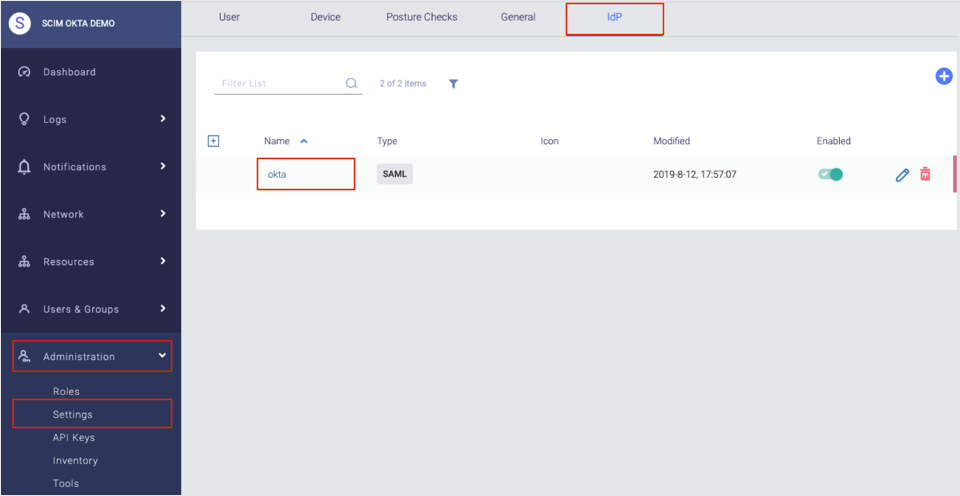Click the Notifications bell icon

[25, 167]
